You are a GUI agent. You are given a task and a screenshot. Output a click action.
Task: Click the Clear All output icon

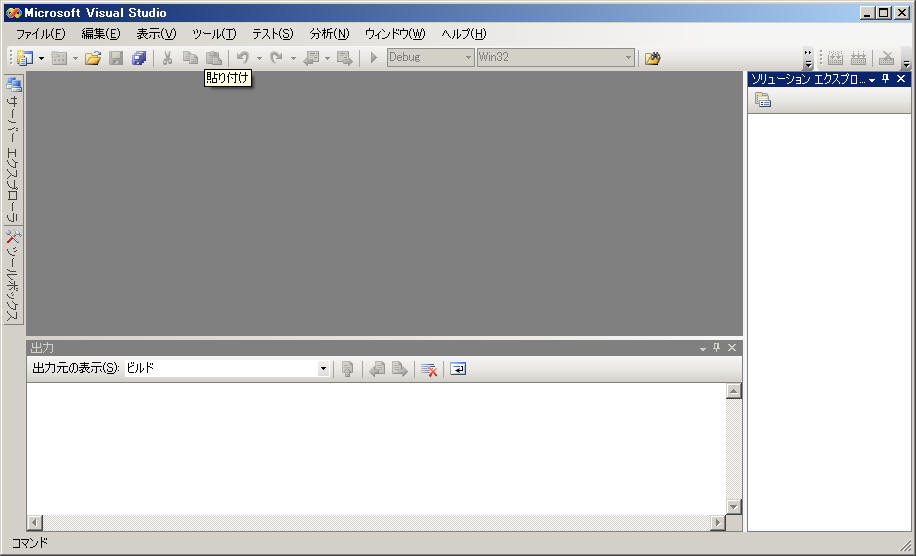pos(429,369)
